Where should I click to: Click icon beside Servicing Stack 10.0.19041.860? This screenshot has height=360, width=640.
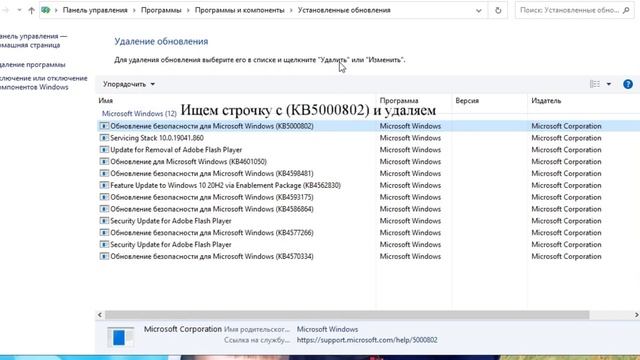point(104,138)
